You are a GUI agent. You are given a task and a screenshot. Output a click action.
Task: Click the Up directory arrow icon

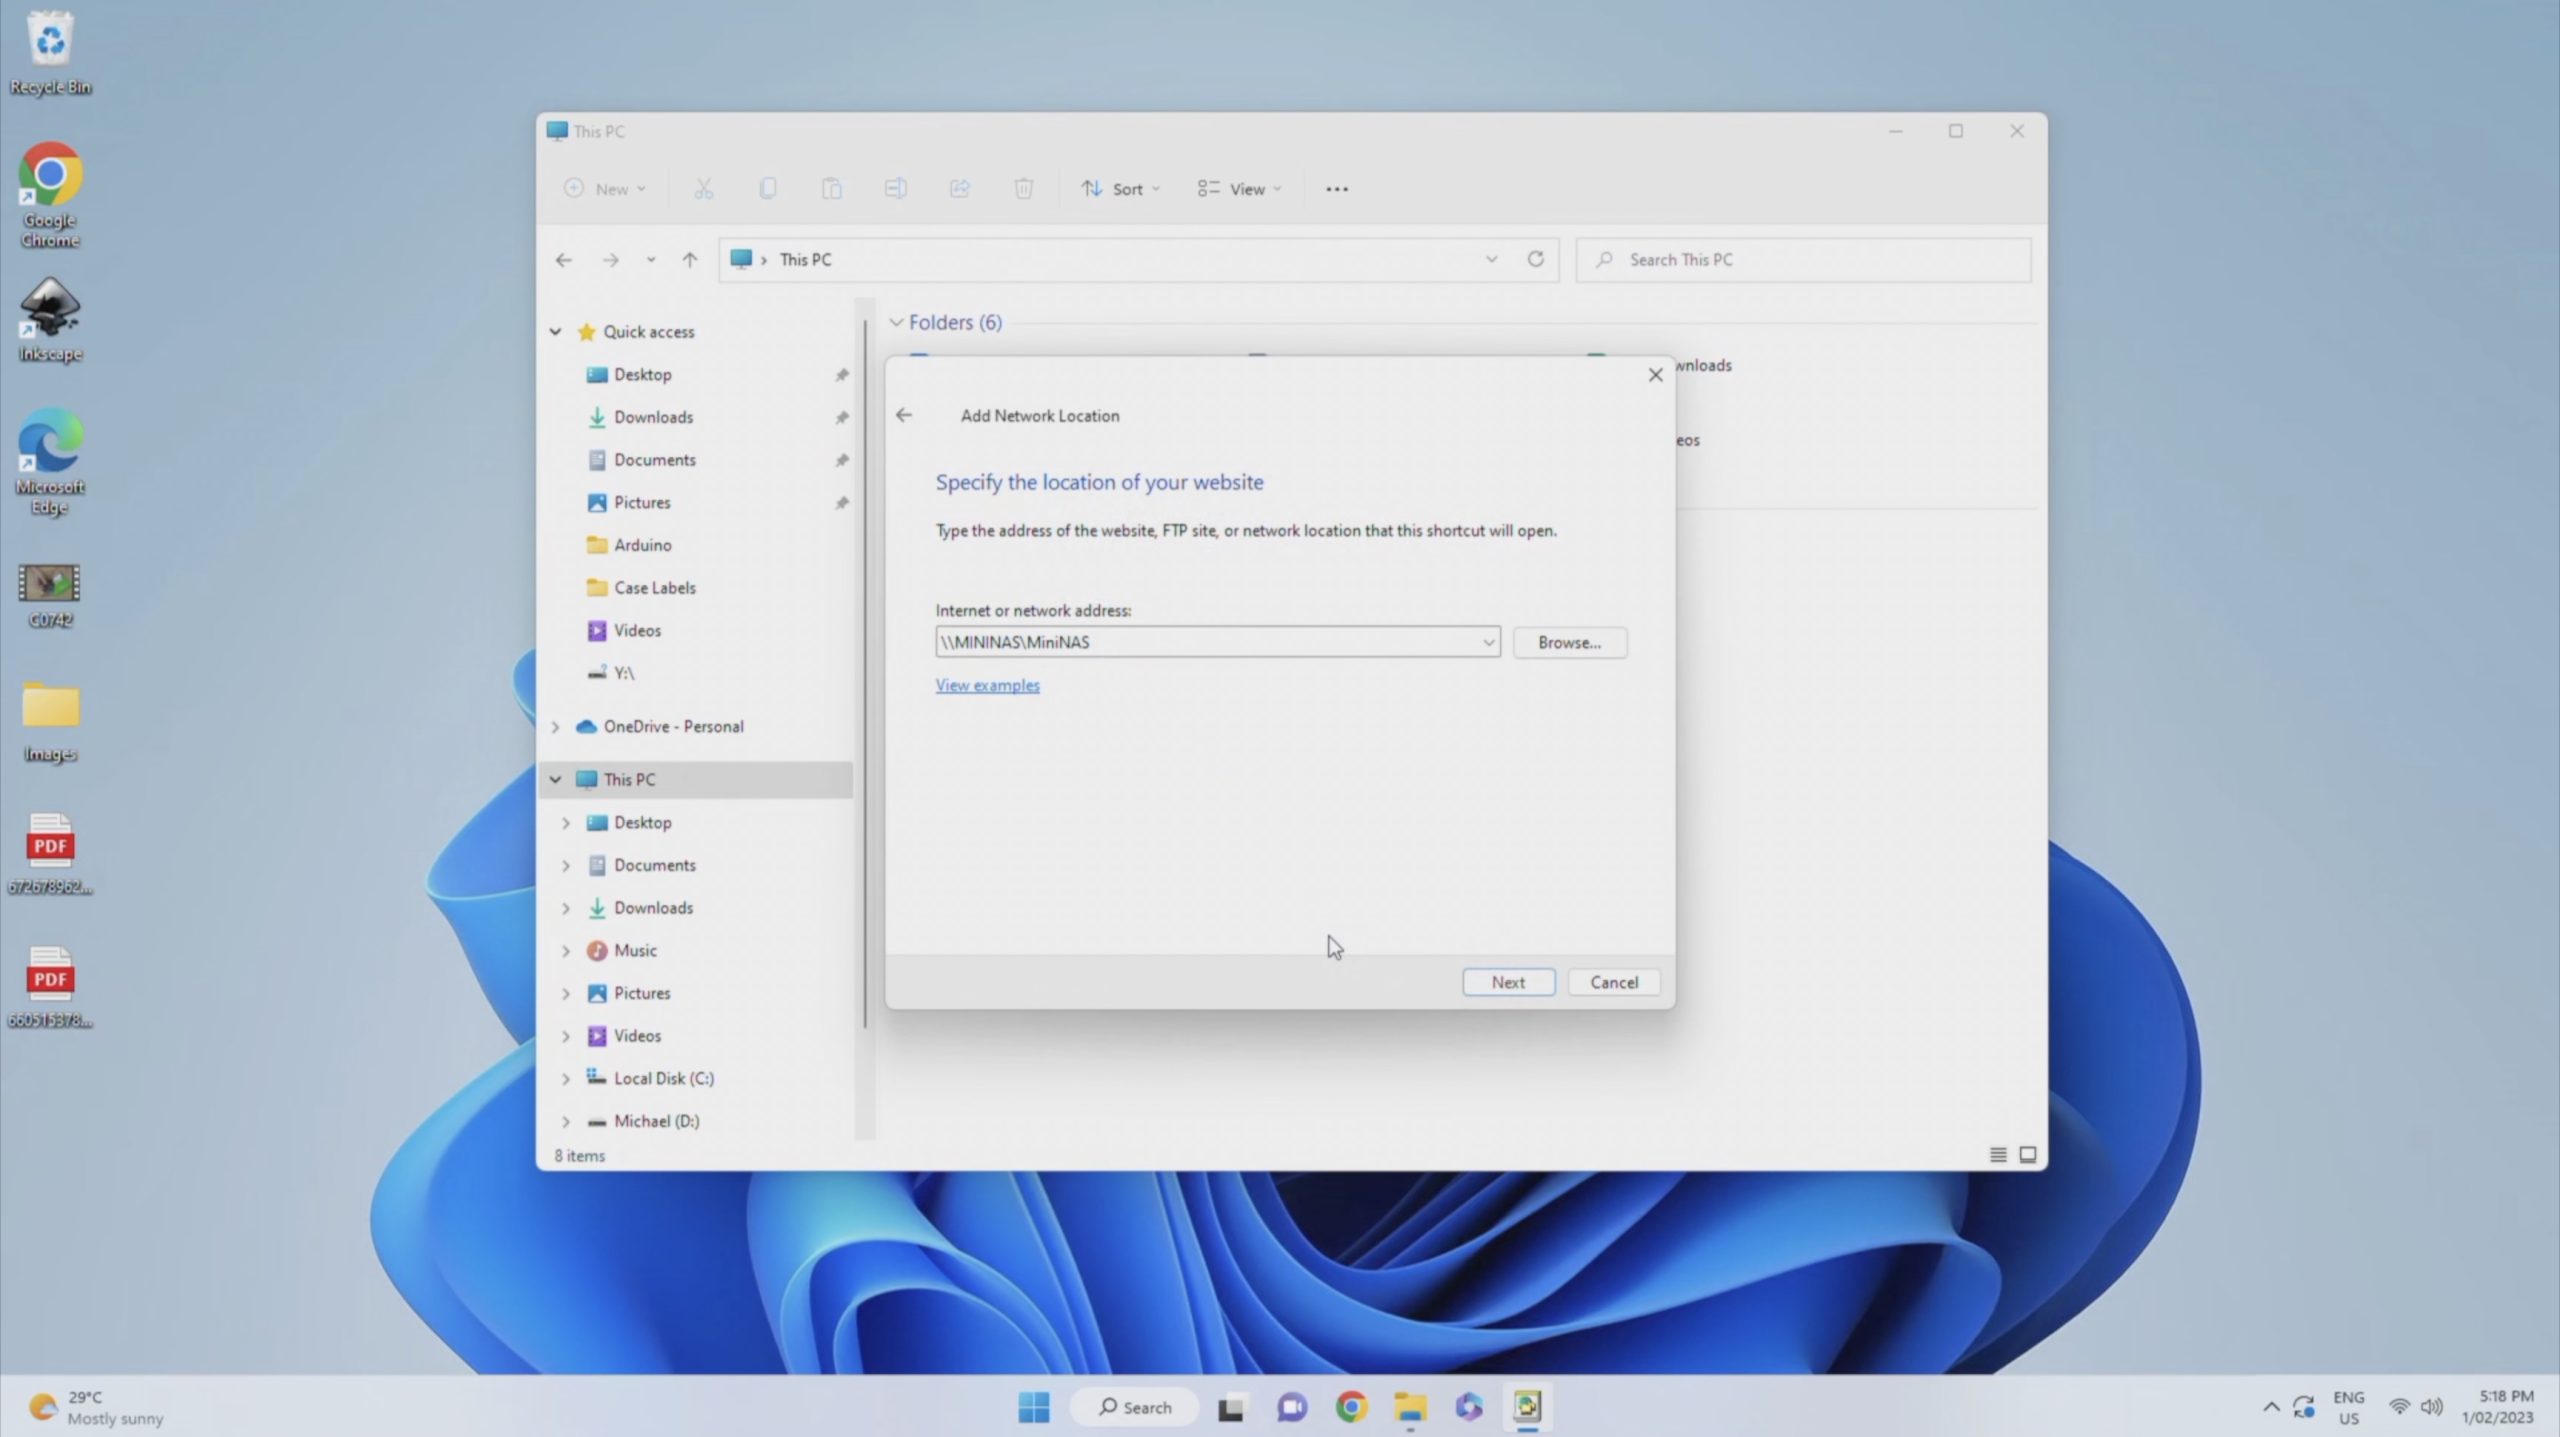point(690,260)
